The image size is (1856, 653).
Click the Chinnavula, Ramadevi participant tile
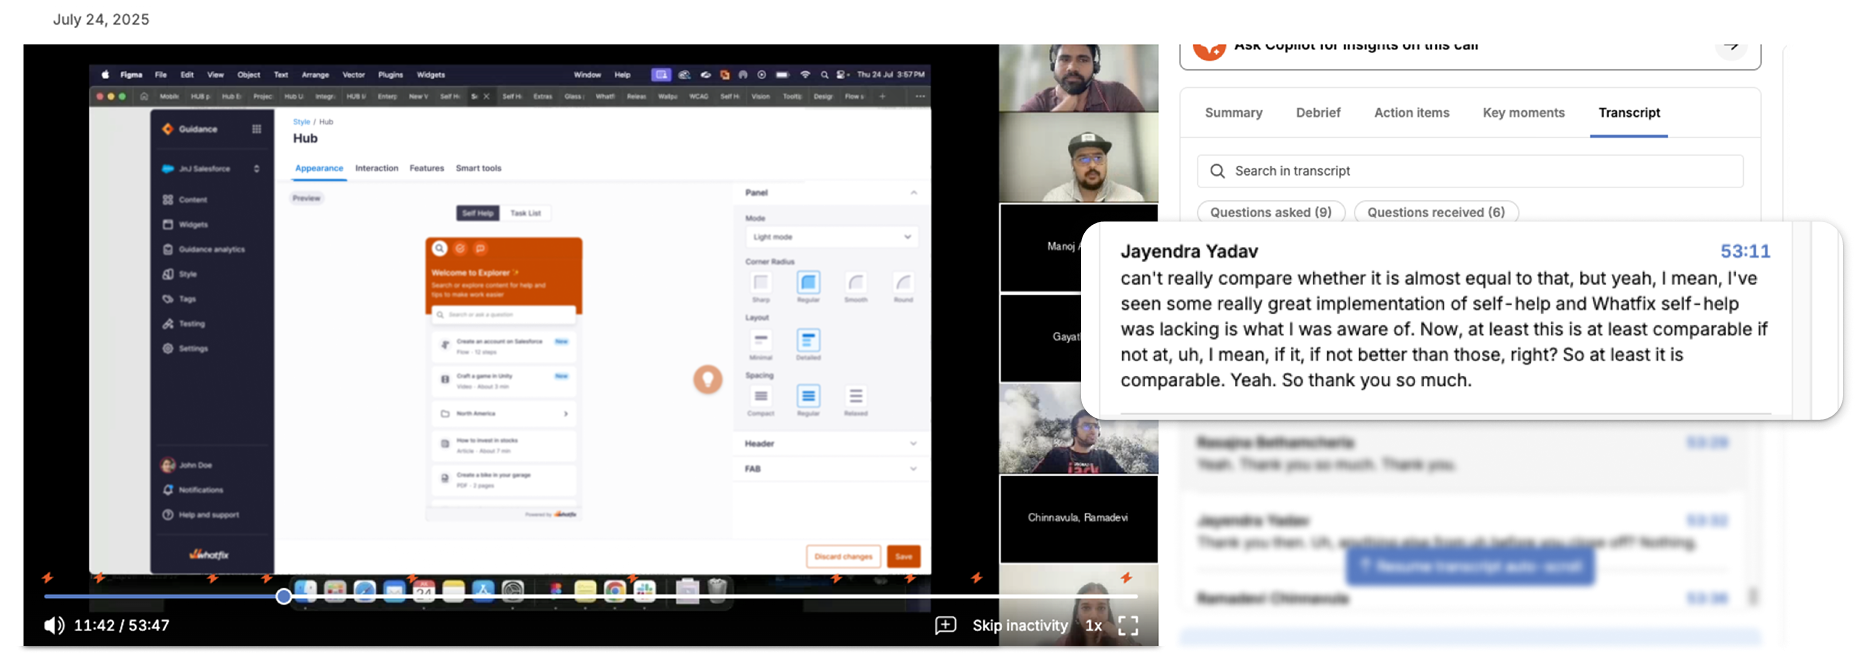tap(1079, 518)
